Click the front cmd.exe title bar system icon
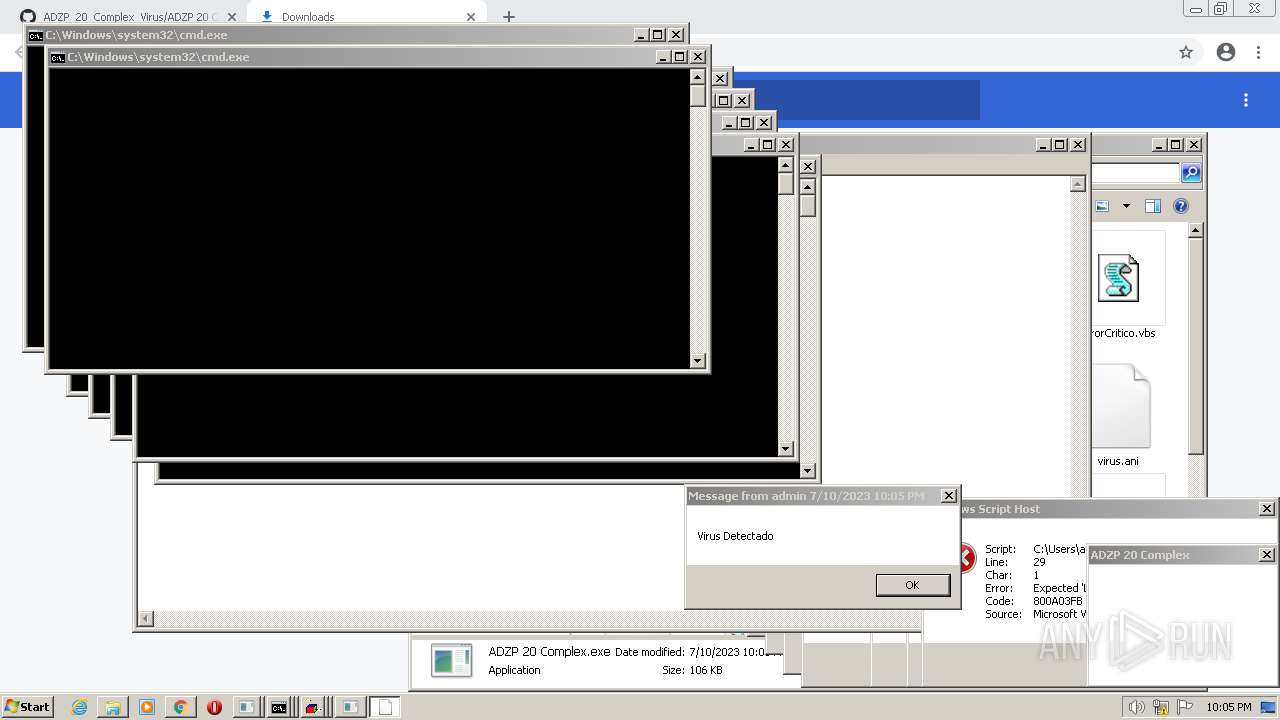The width and height of the screenshot is (1280, 720). (x=58, y=57)
